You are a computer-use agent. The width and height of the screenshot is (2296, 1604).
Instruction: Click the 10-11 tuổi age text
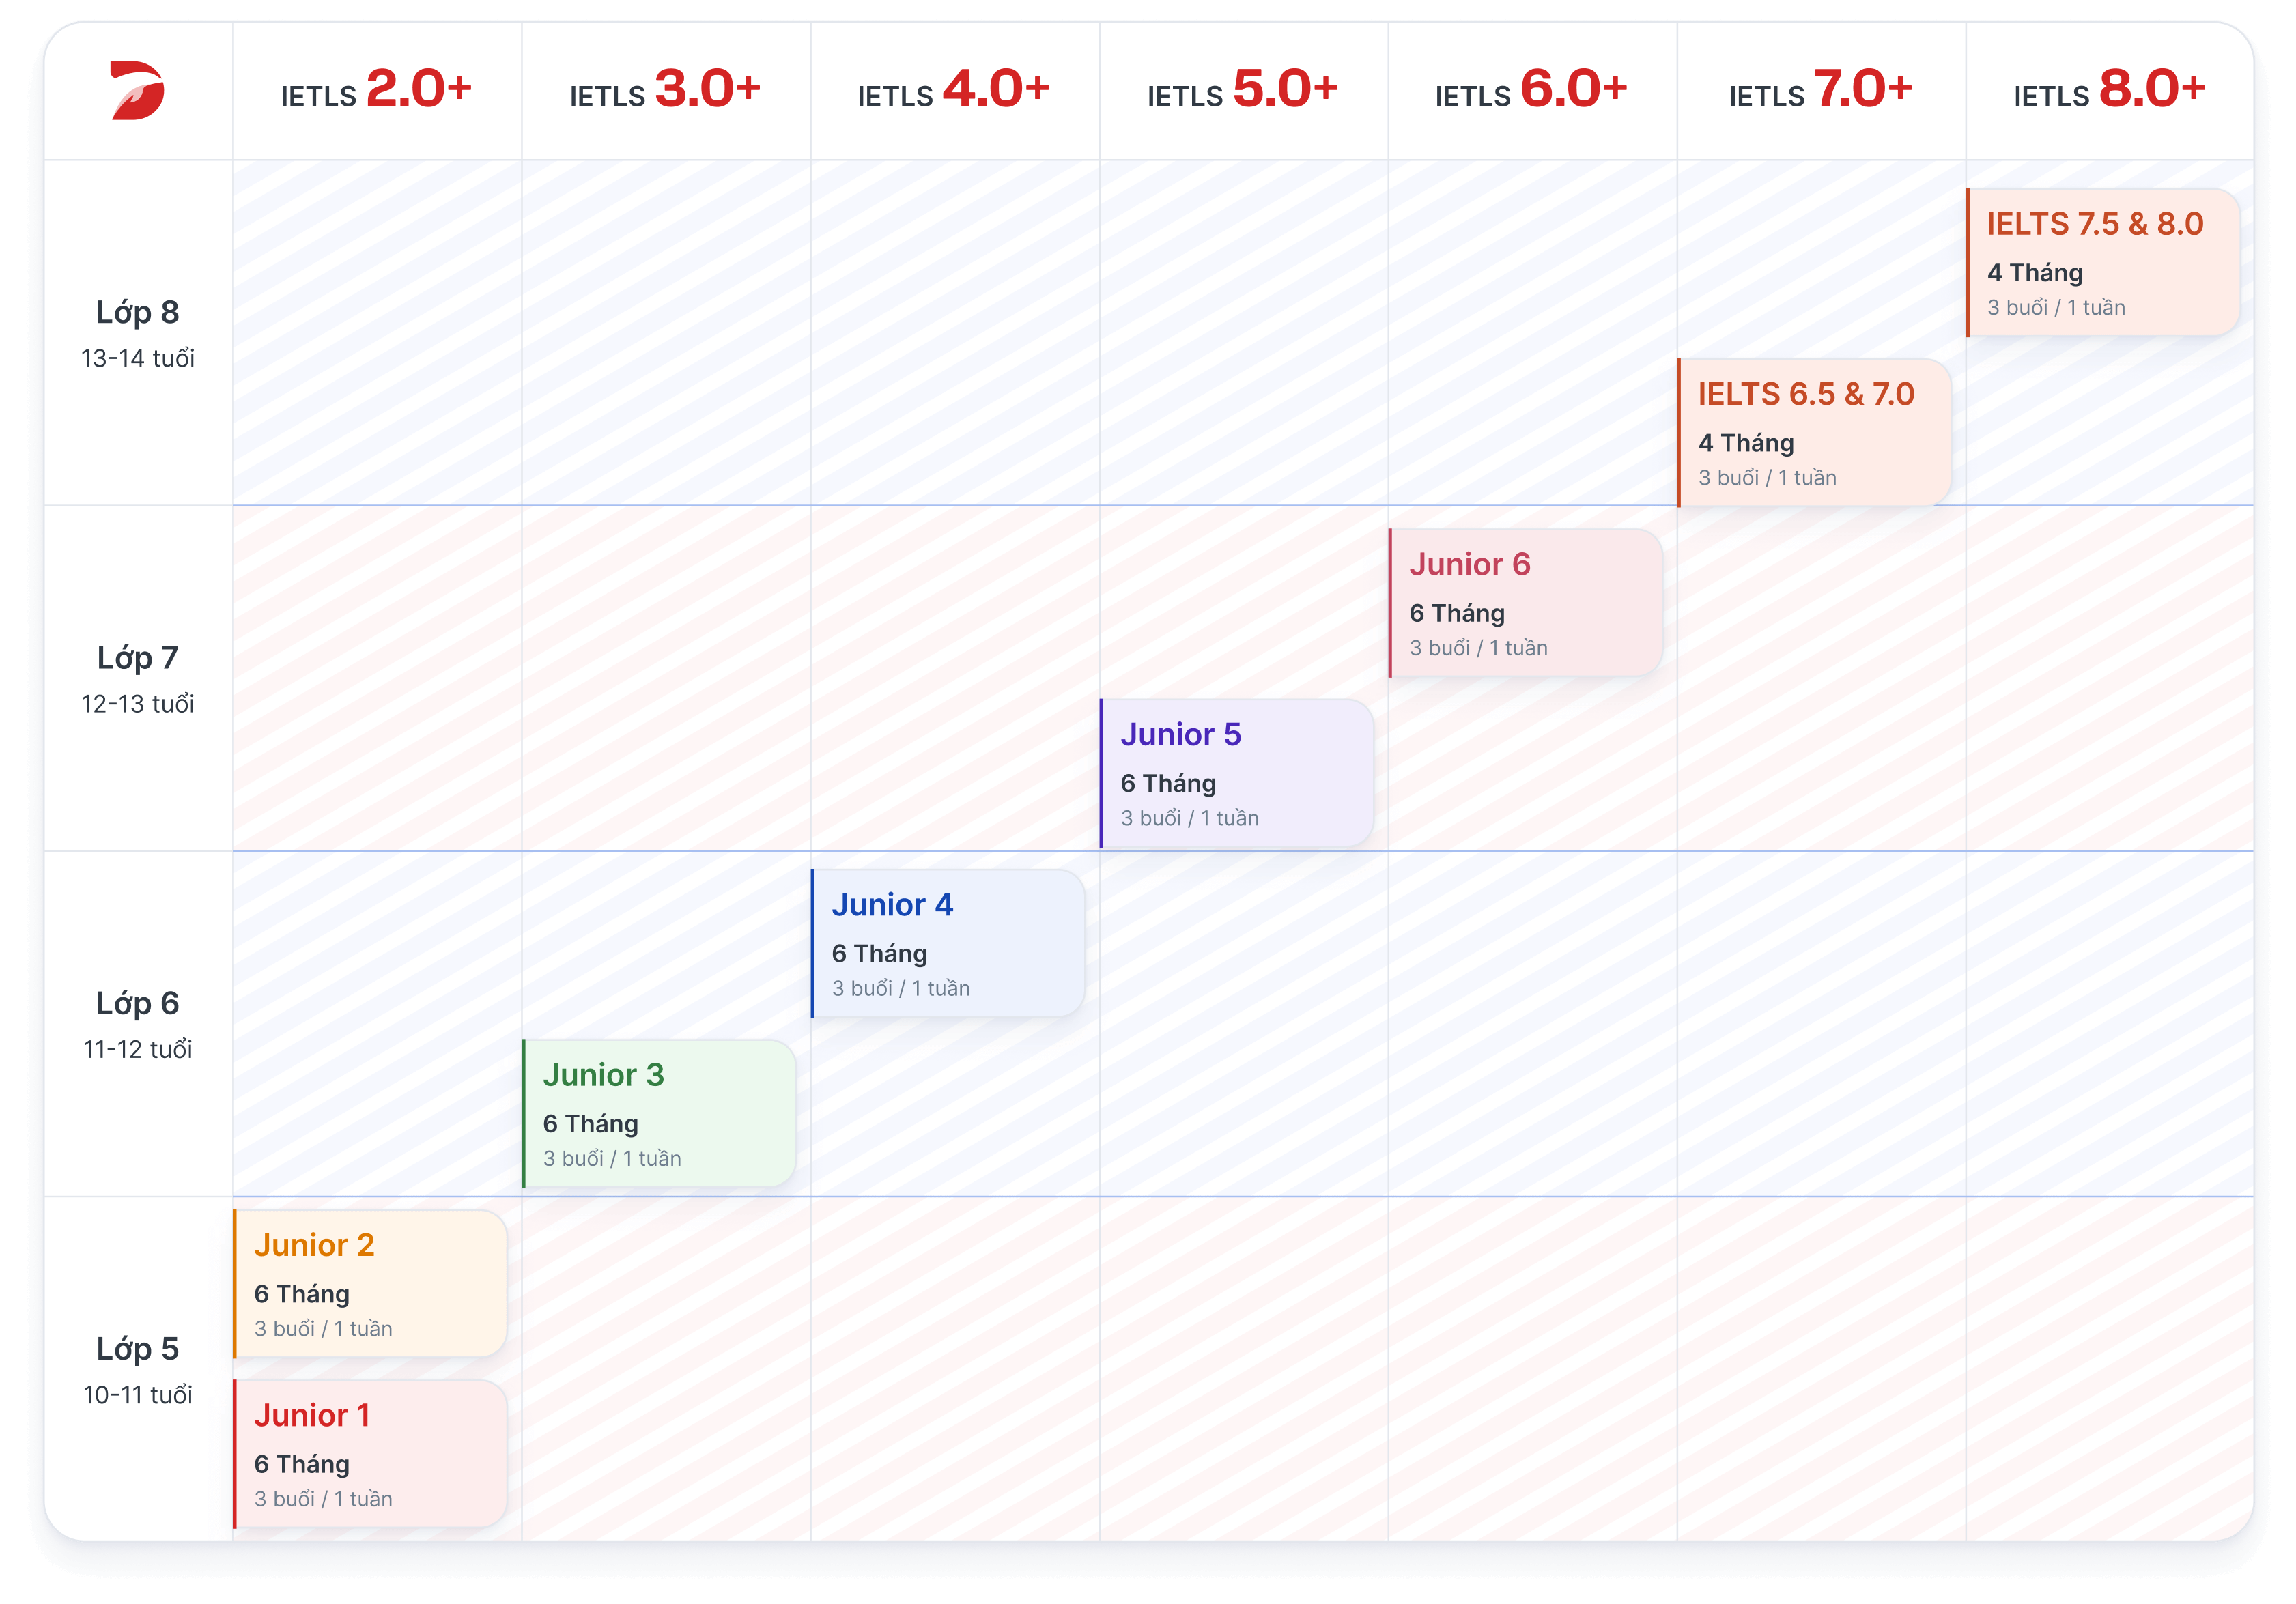[138, 1395]
